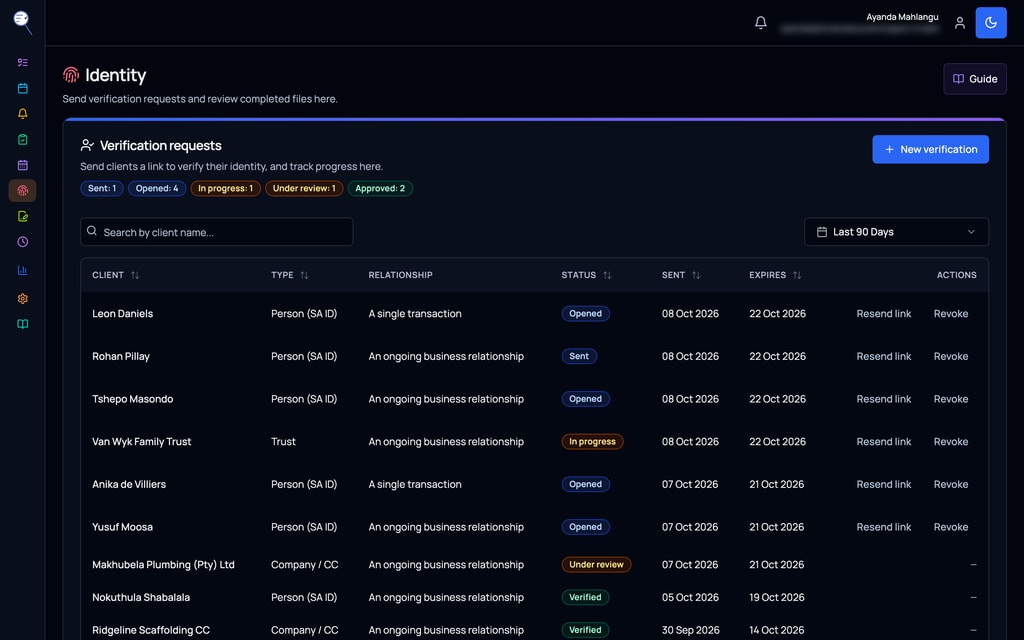Image resolution: width=1024 pixels, height=640 pixels.
Task: Sort the table by Expires column
Action: click(775, 275)
